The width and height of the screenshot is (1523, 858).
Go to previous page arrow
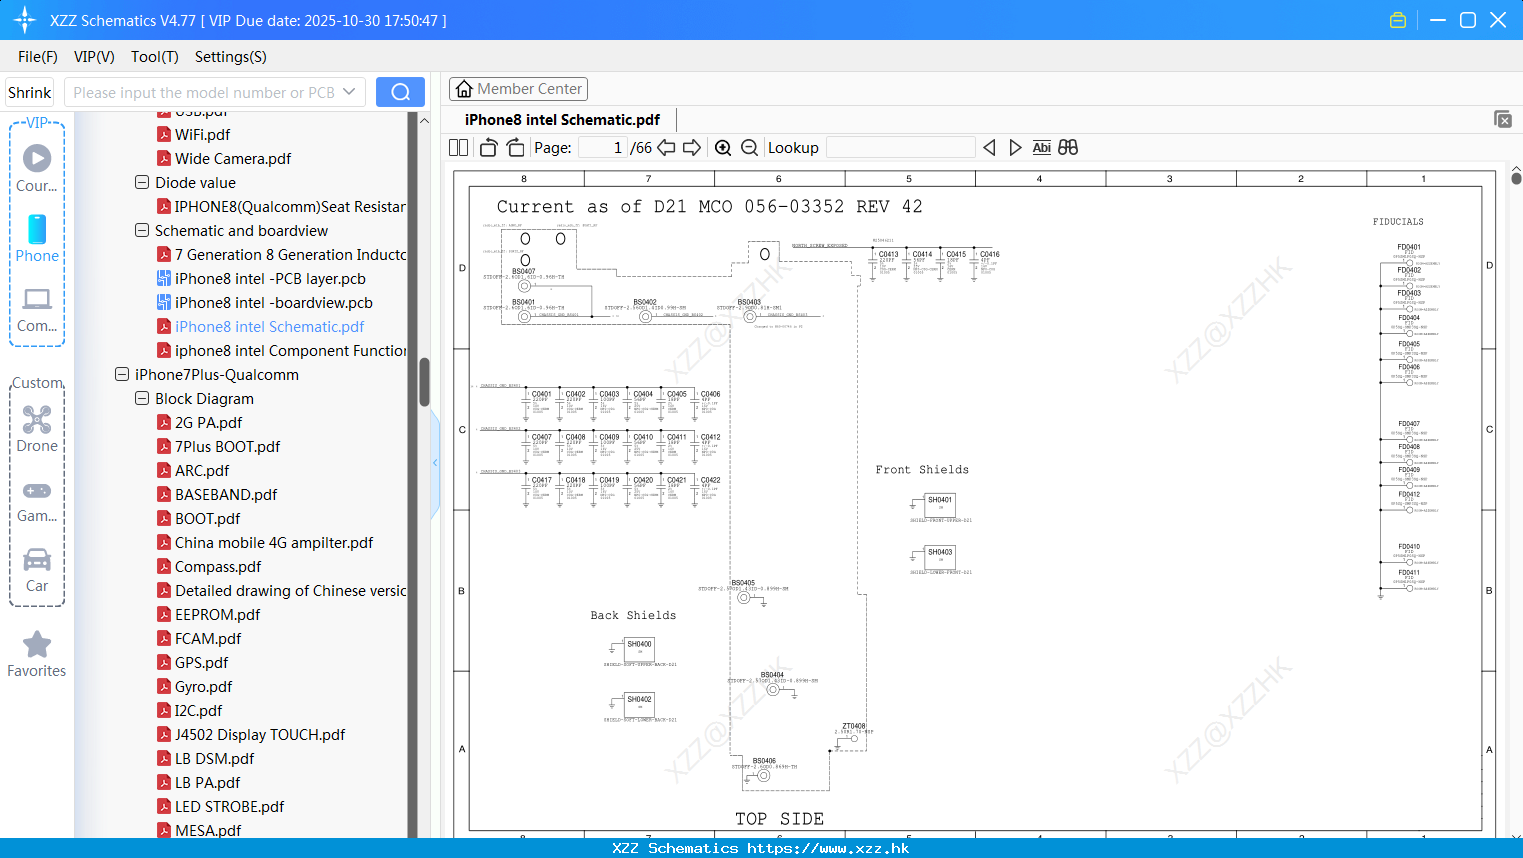[x=666, y=147]
